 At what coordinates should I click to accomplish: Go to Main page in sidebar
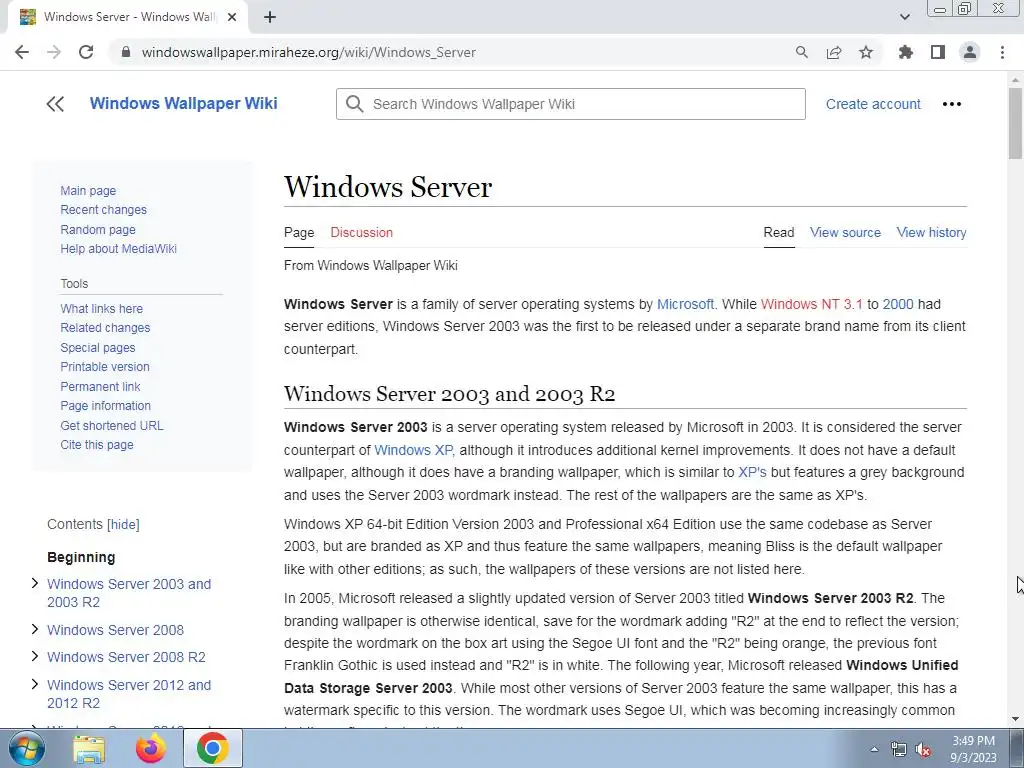coord(88,191)
